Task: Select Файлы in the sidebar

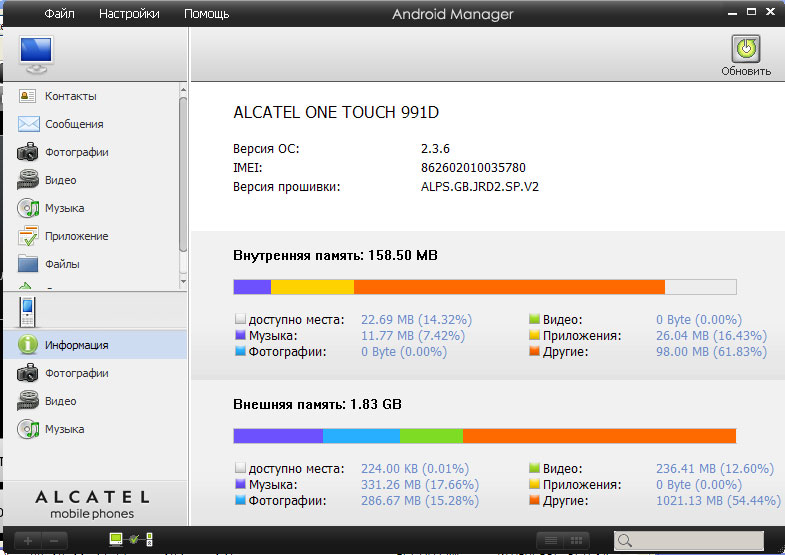Action: pyautogui.click(x=62, y=264)
